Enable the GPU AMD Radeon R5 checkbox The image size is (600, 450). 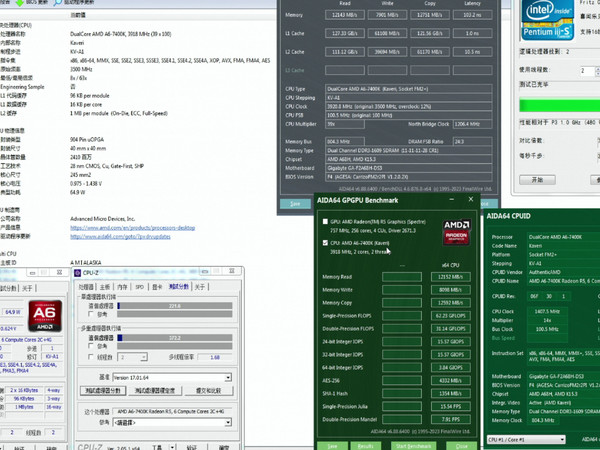(x=325, y=222)
